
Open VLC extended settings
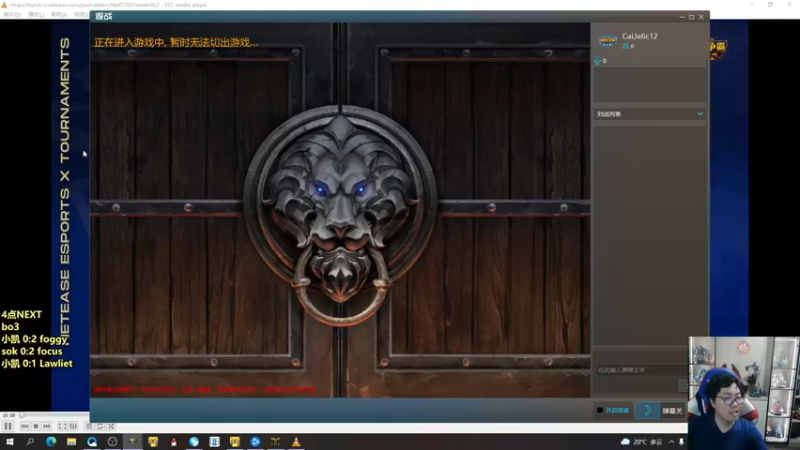[73, 427]
